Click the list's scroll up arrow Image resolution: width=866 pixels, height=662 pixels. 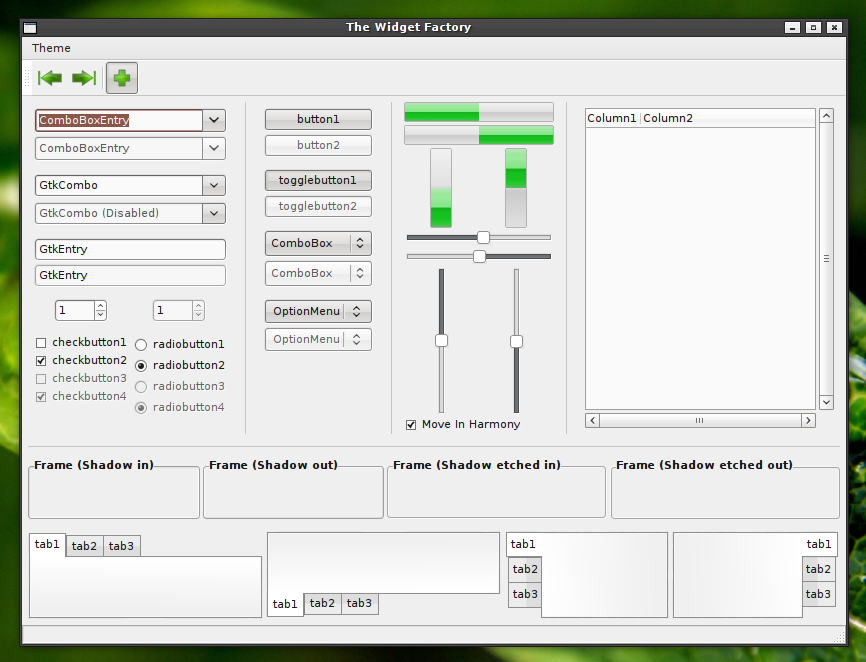826,116
